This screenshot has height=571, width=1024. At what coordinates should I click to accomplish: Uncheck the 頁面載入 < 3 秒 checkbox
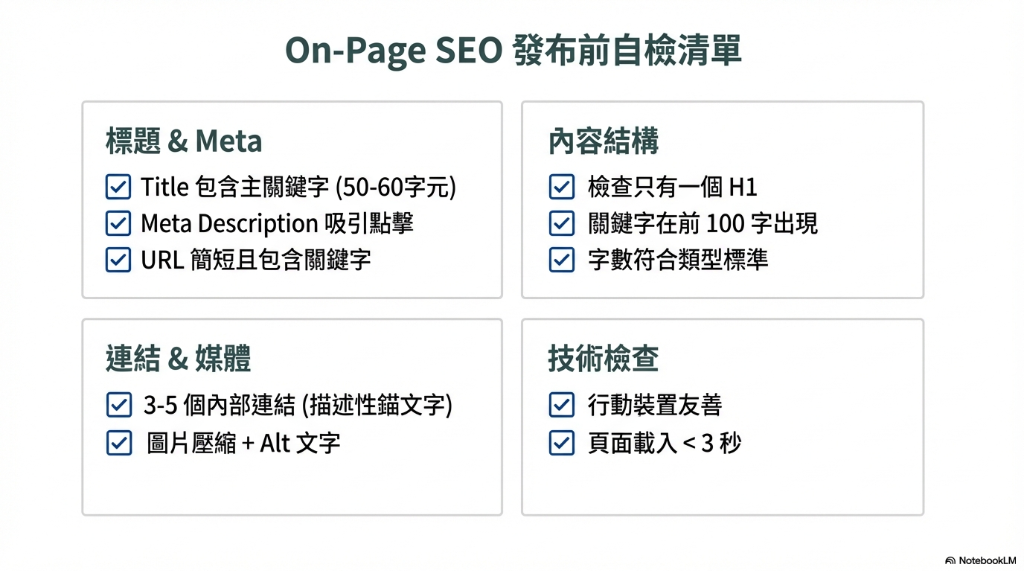pyautogui.click(x=561, y=442)
